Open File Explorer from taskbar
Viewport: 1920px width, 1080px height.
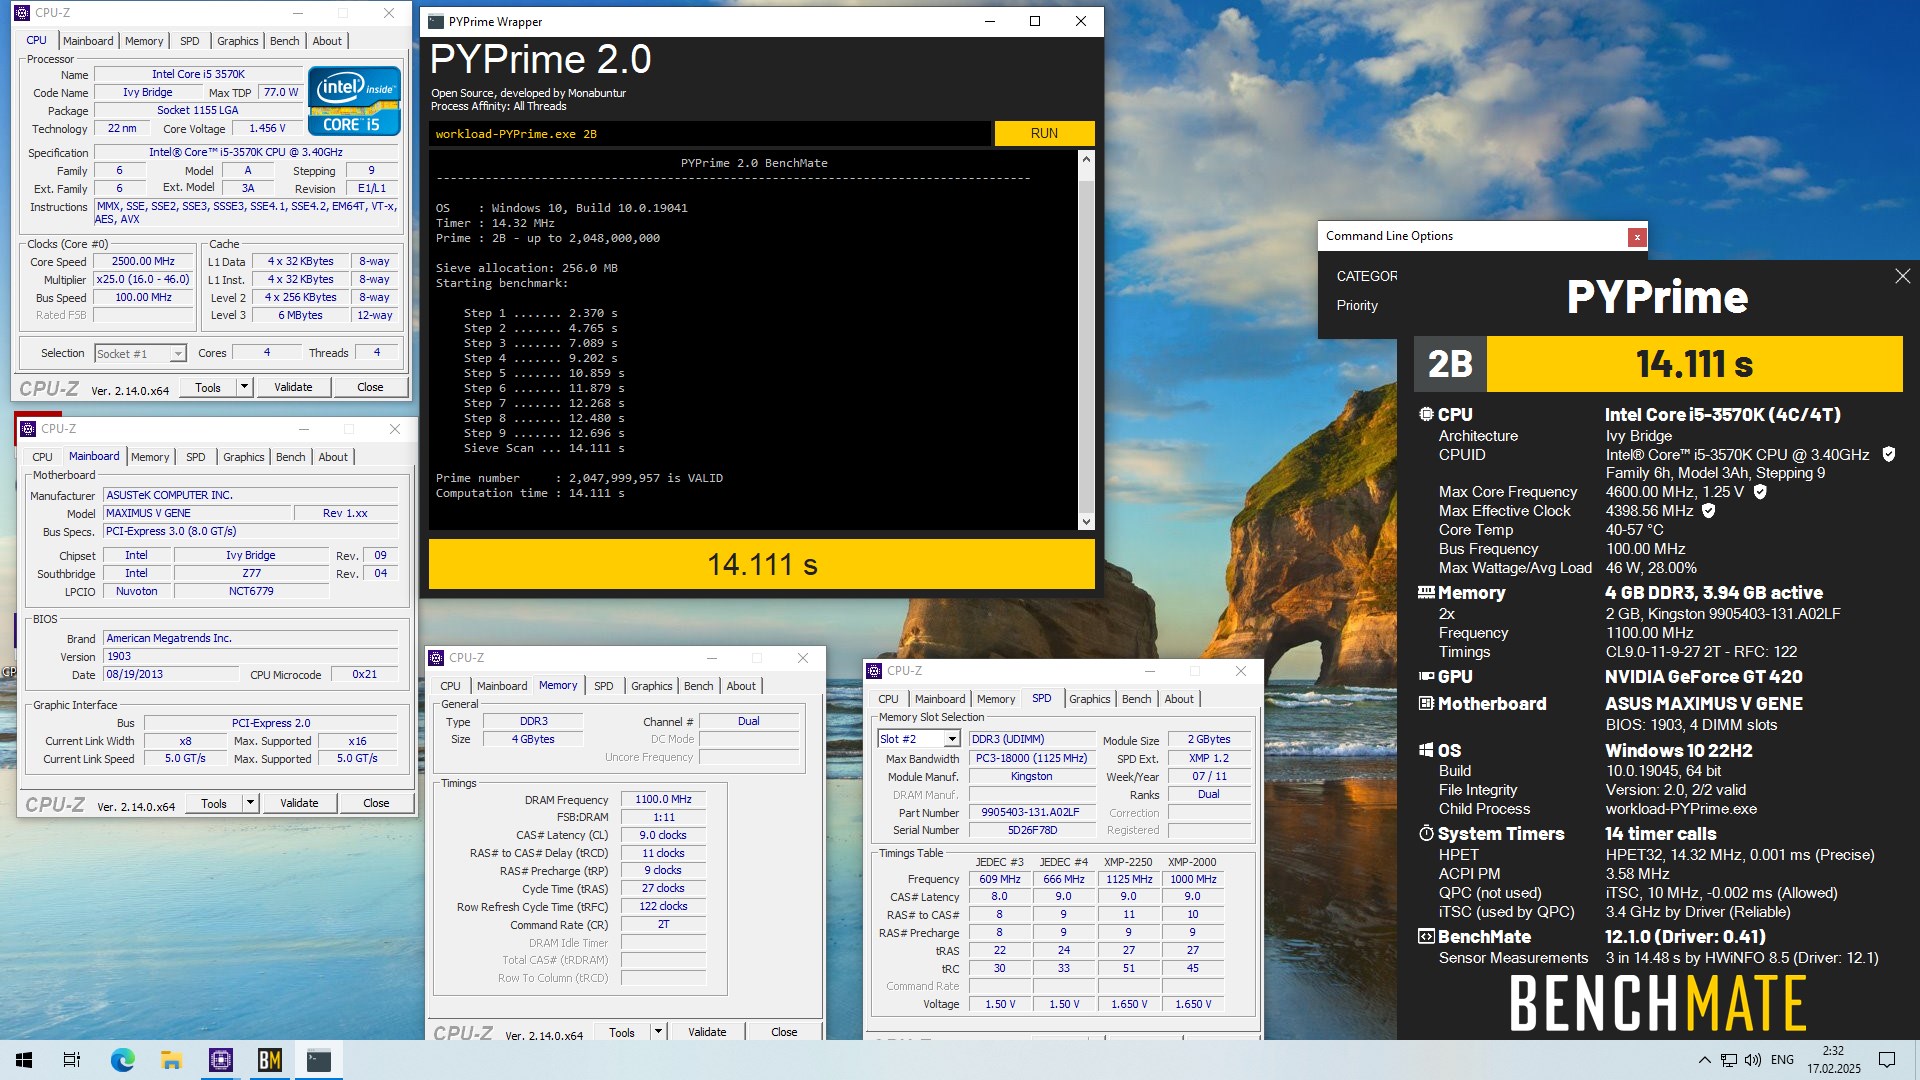(171, 1060)
